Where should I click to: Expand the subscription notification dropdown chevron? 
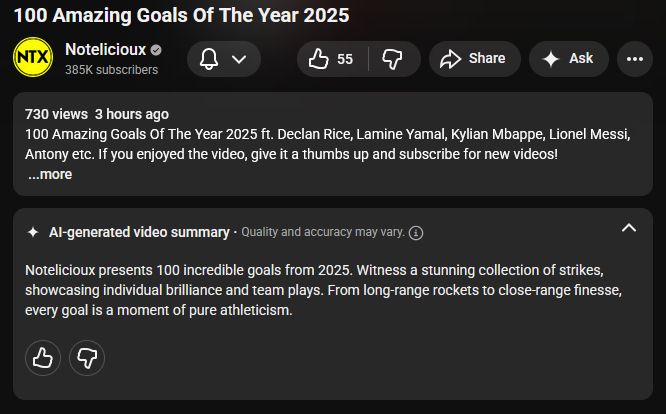239,59
